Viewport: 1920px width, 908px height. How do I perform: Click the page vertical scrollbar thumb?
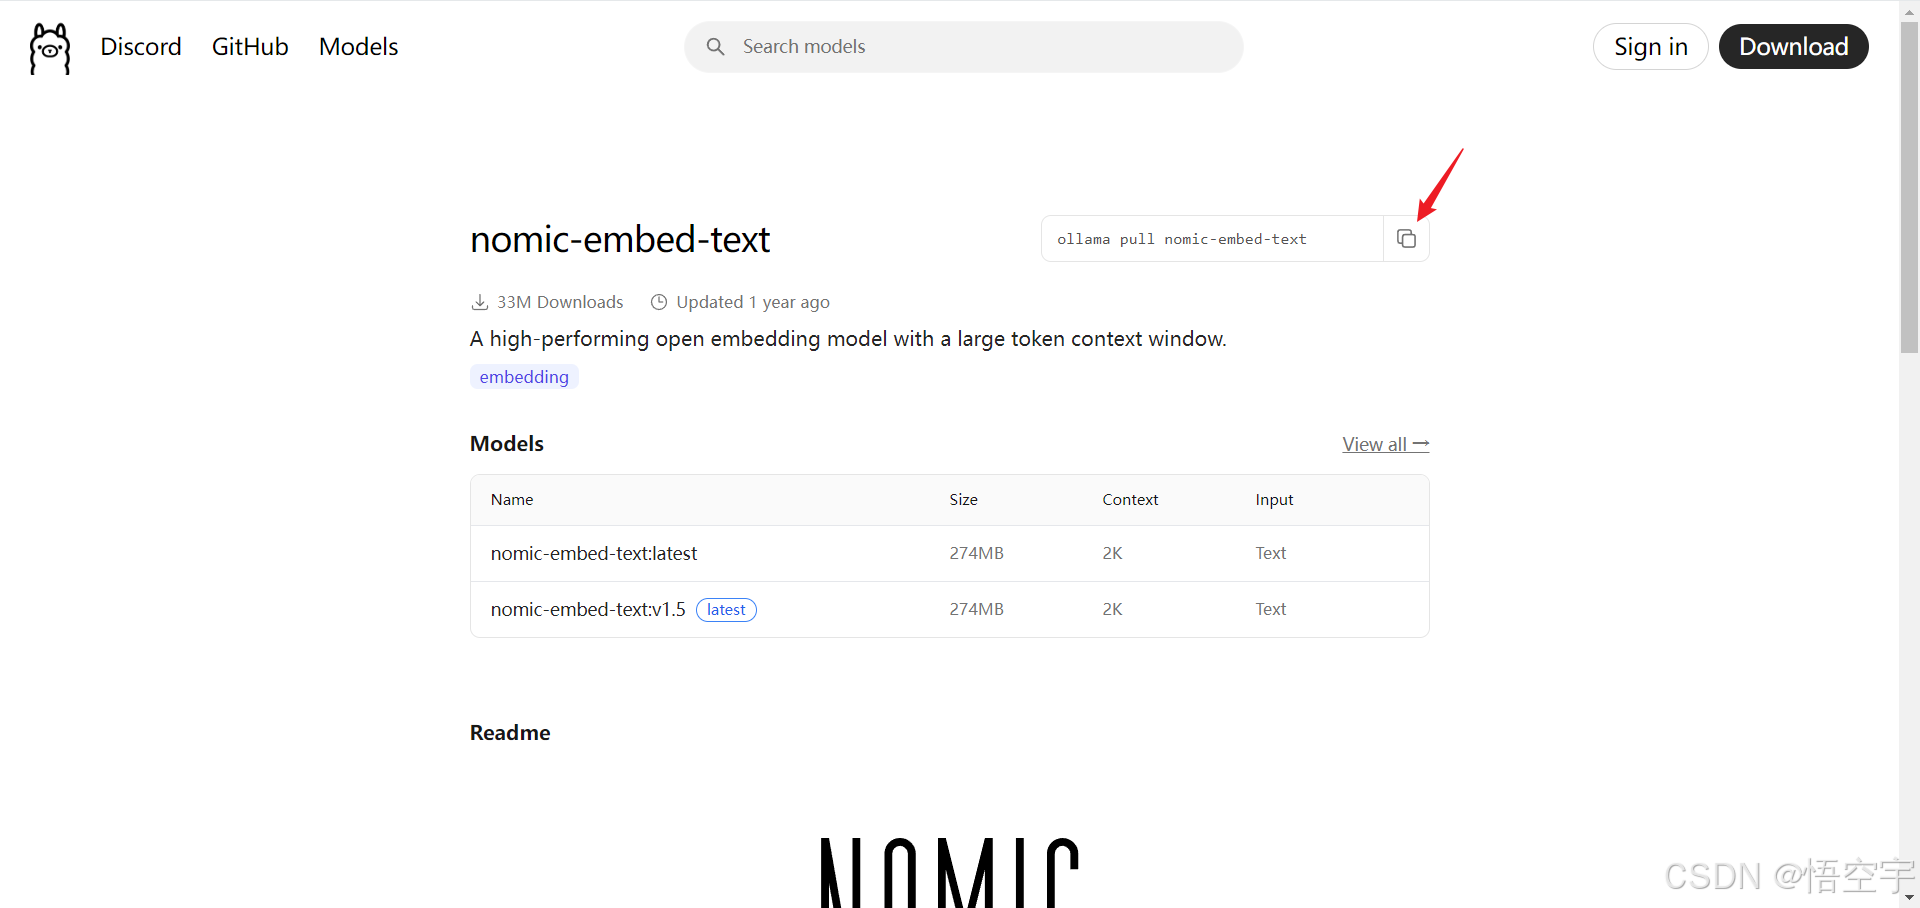[x=1909, y=190]
